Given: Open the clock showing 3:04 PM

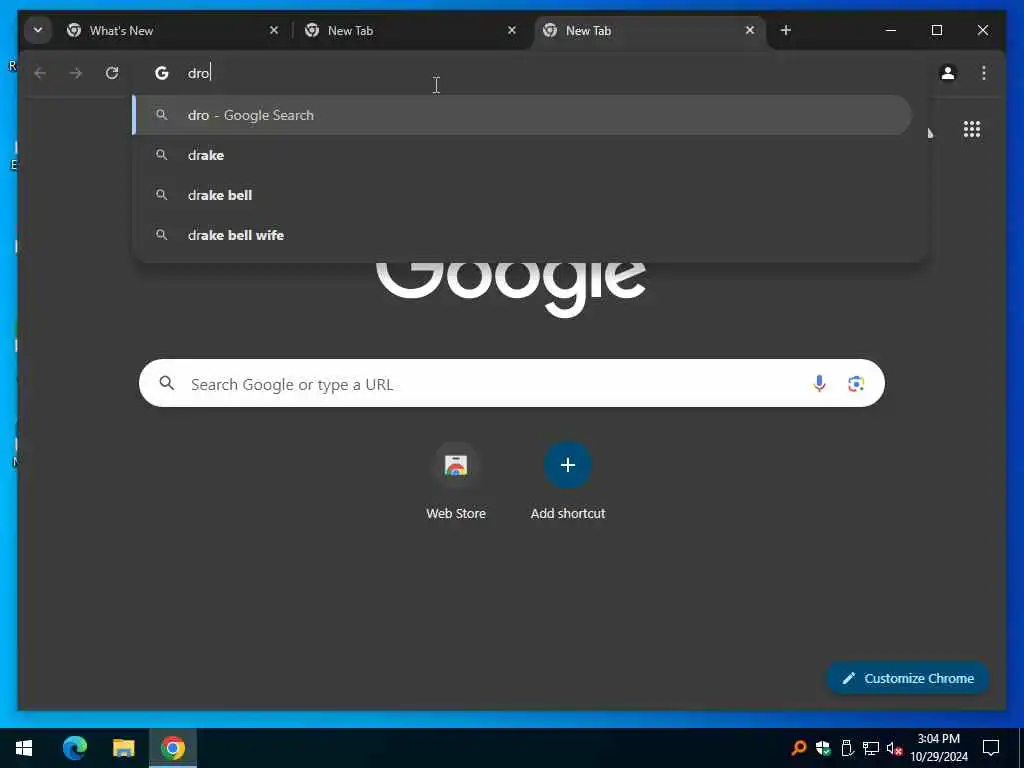Looking at the screenshot, I should point(938,748).
